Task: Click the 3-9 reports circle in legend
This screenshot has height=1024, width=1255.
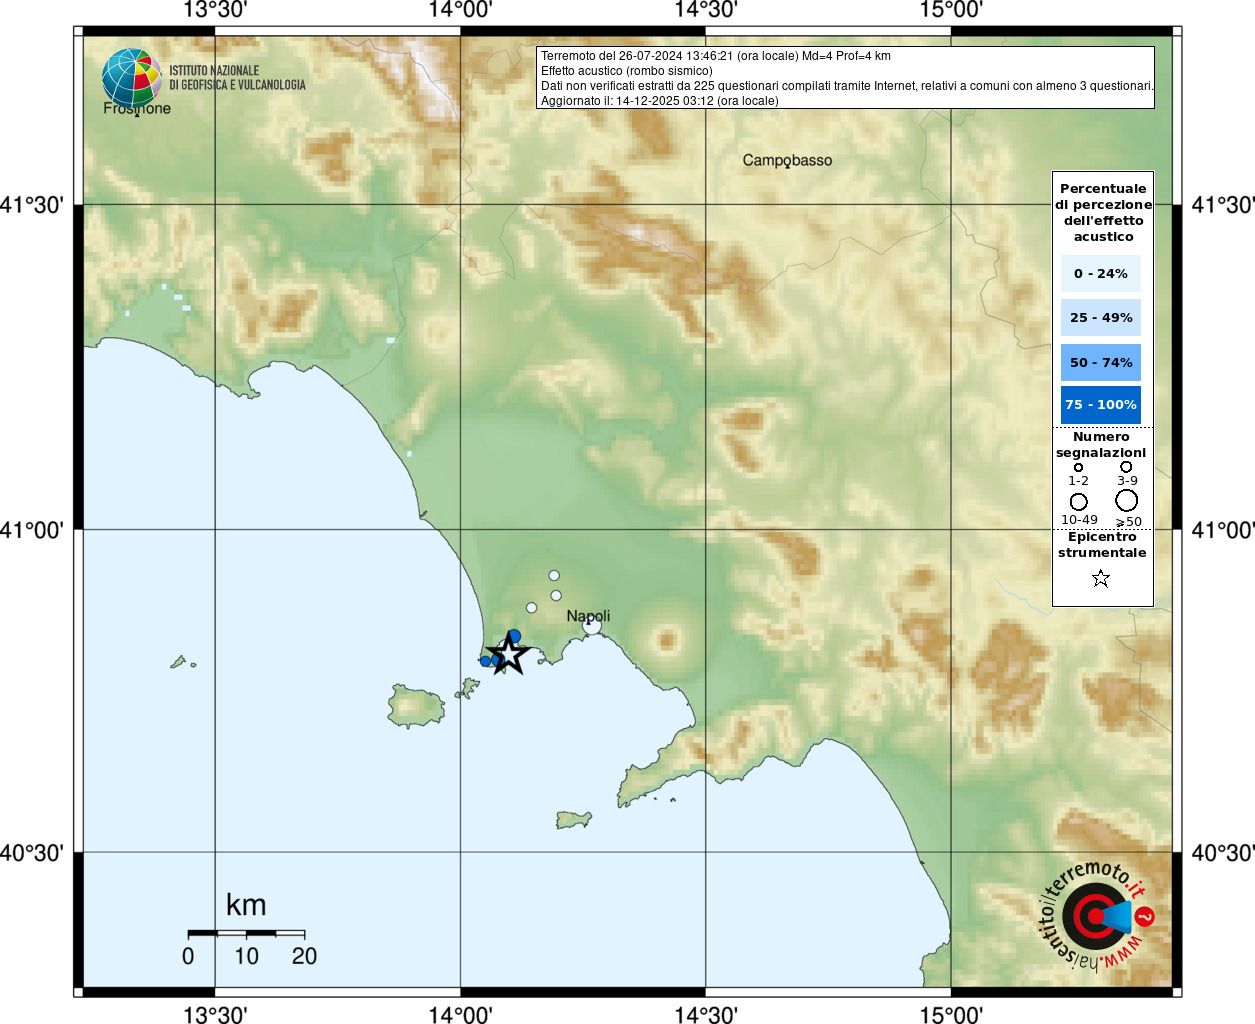Action: pyautogui.click(x=1126, y=466)
